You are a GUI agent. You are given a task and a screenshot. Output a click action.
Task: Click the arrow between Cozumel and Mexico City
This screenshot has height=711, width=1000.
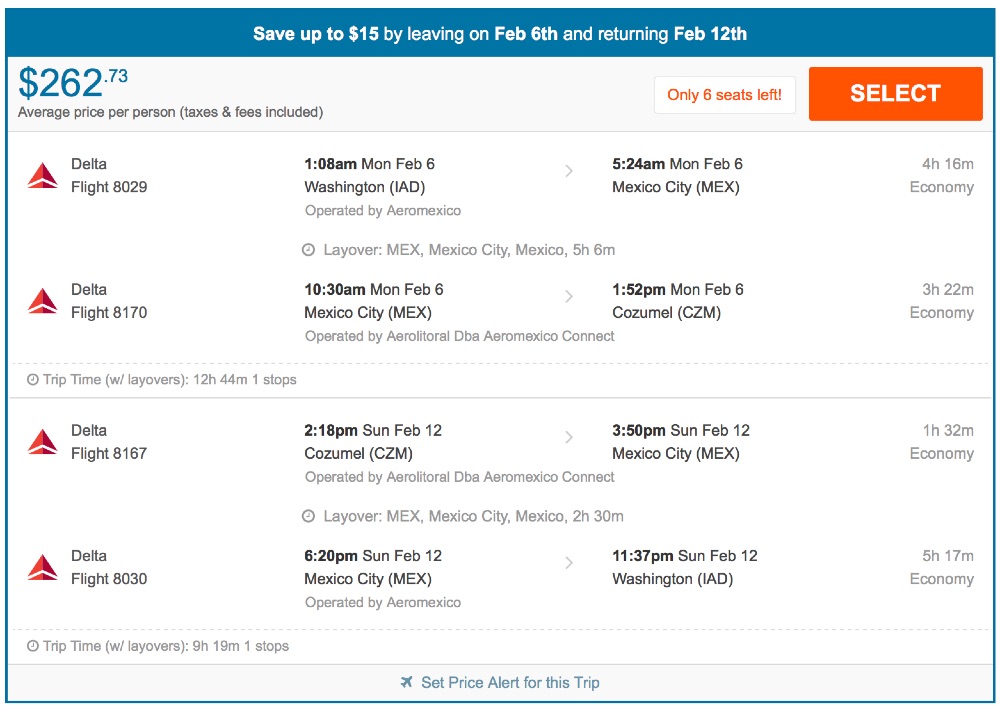coord(569,438)
